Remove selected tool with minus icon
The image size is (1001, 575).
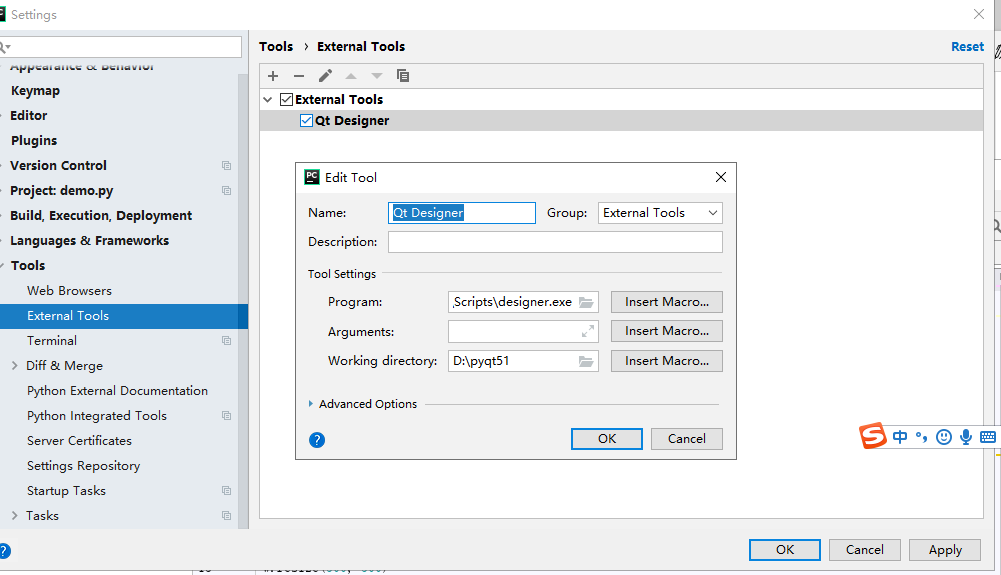[x=299, y=76]
